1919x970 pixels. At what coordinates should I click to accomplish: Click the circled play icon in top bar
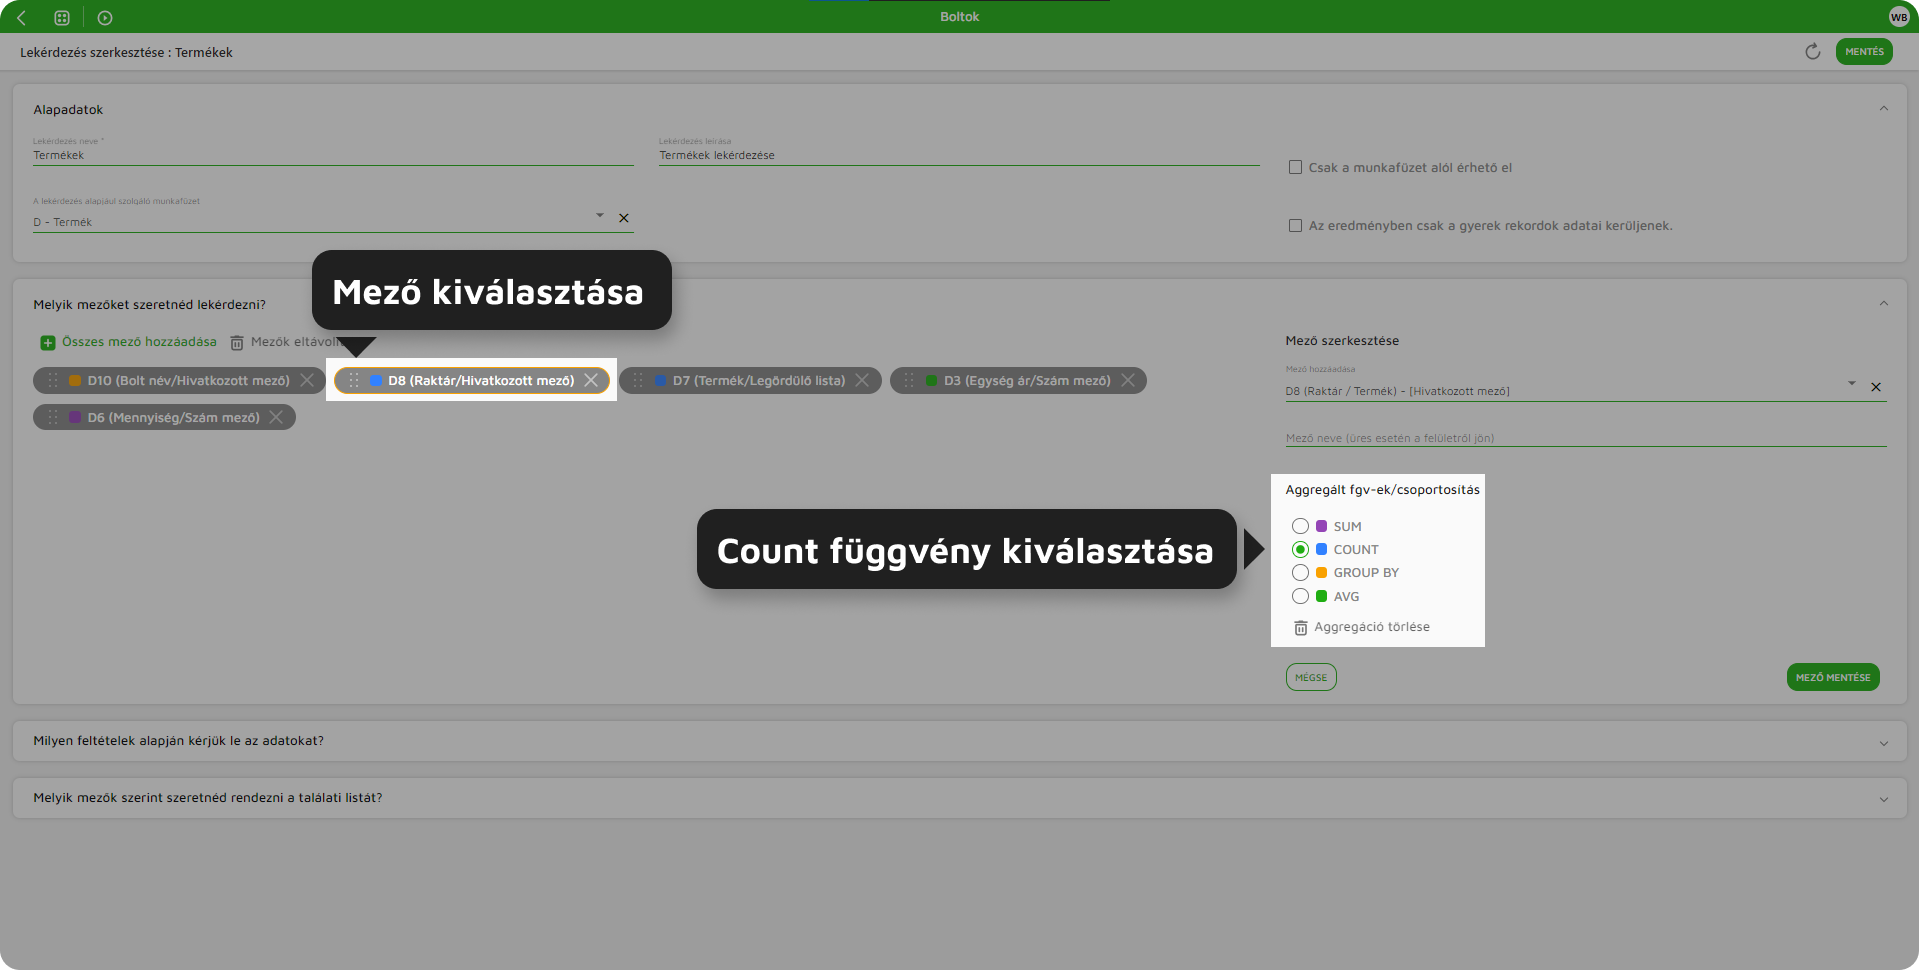tap(105, 17)
